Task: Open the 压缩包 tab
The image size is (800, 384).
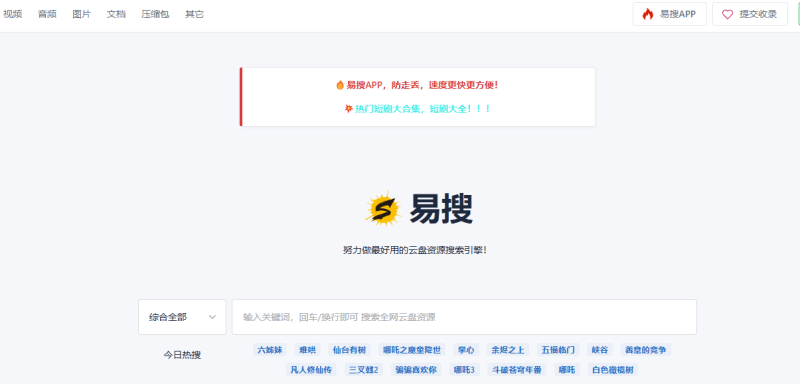Action: tap(155, 14)
